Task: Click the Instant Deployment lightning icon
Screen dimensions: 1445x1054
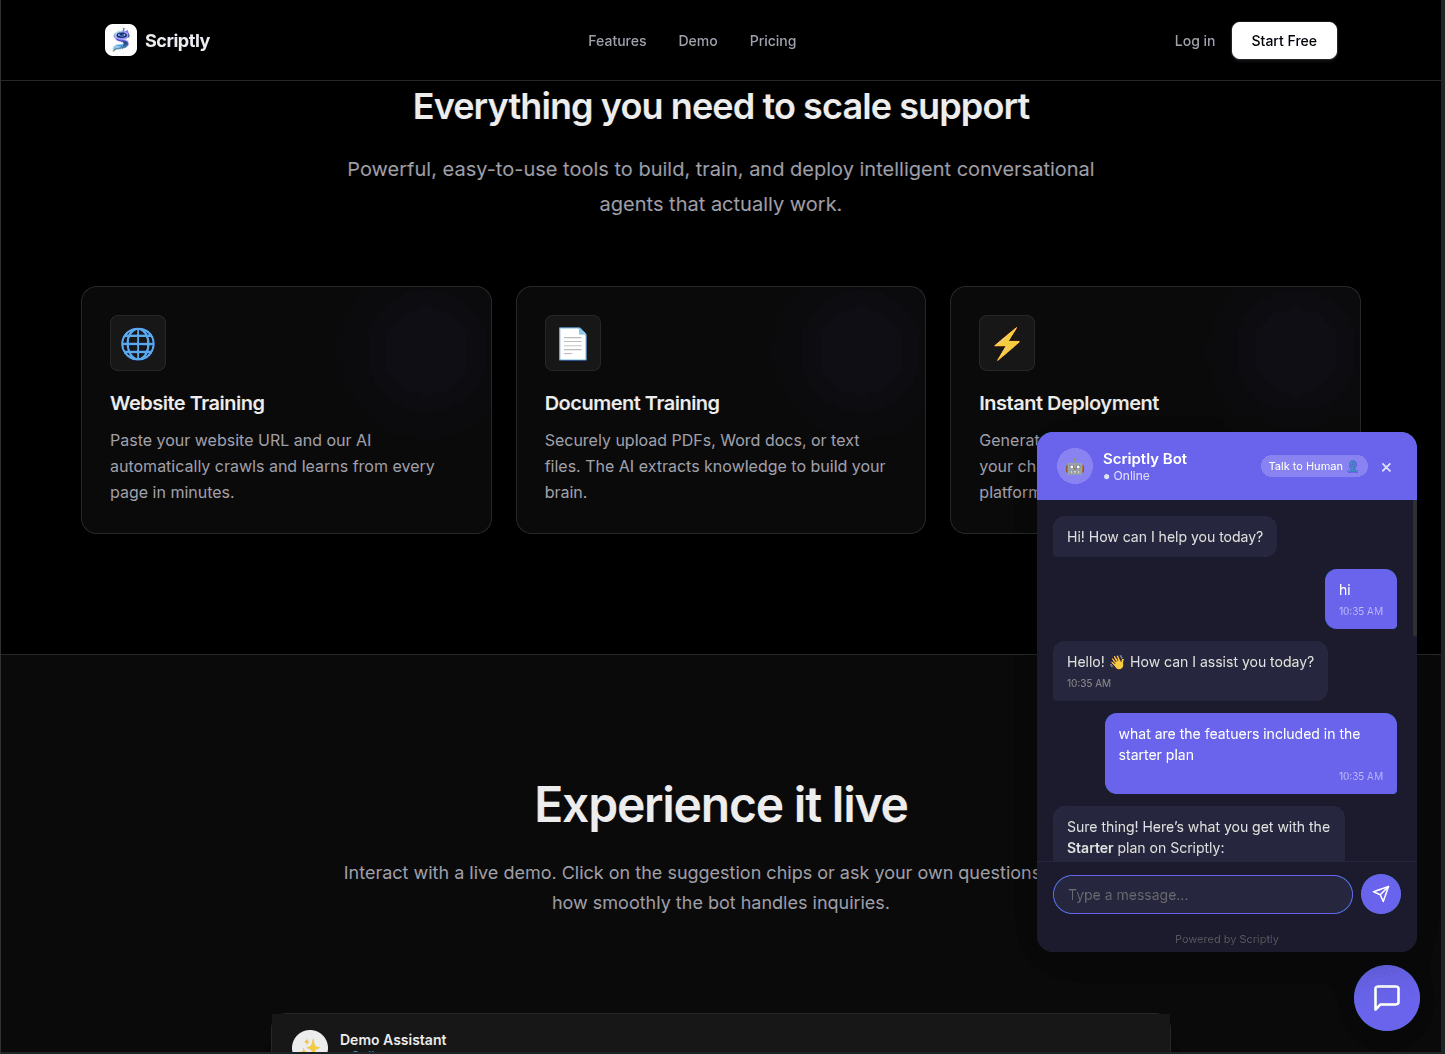Action: [1007, 343]
